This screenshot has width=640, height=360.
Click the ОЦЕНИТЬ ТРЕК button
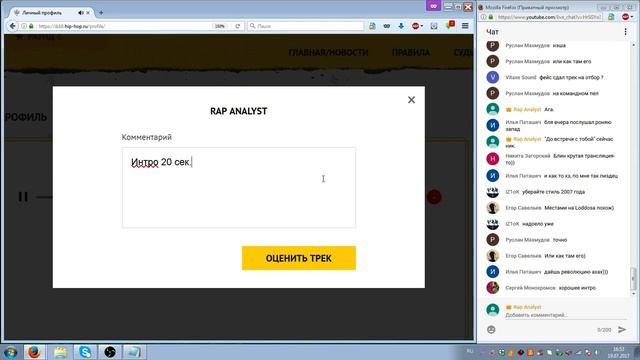pyautogui.click(x=298, y=258)
